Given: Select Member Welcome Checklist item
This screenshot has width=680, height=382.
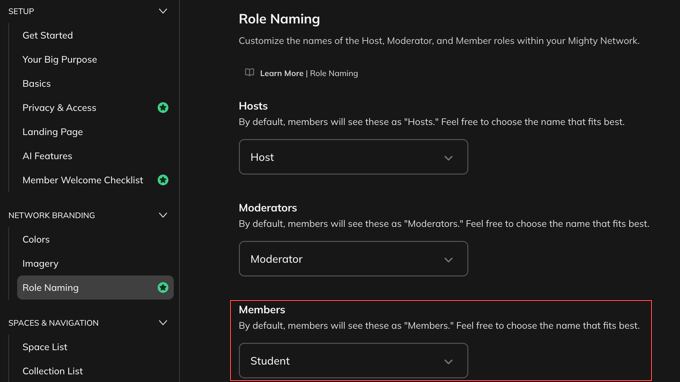Looking at the screenshot, I should [82, 180].
